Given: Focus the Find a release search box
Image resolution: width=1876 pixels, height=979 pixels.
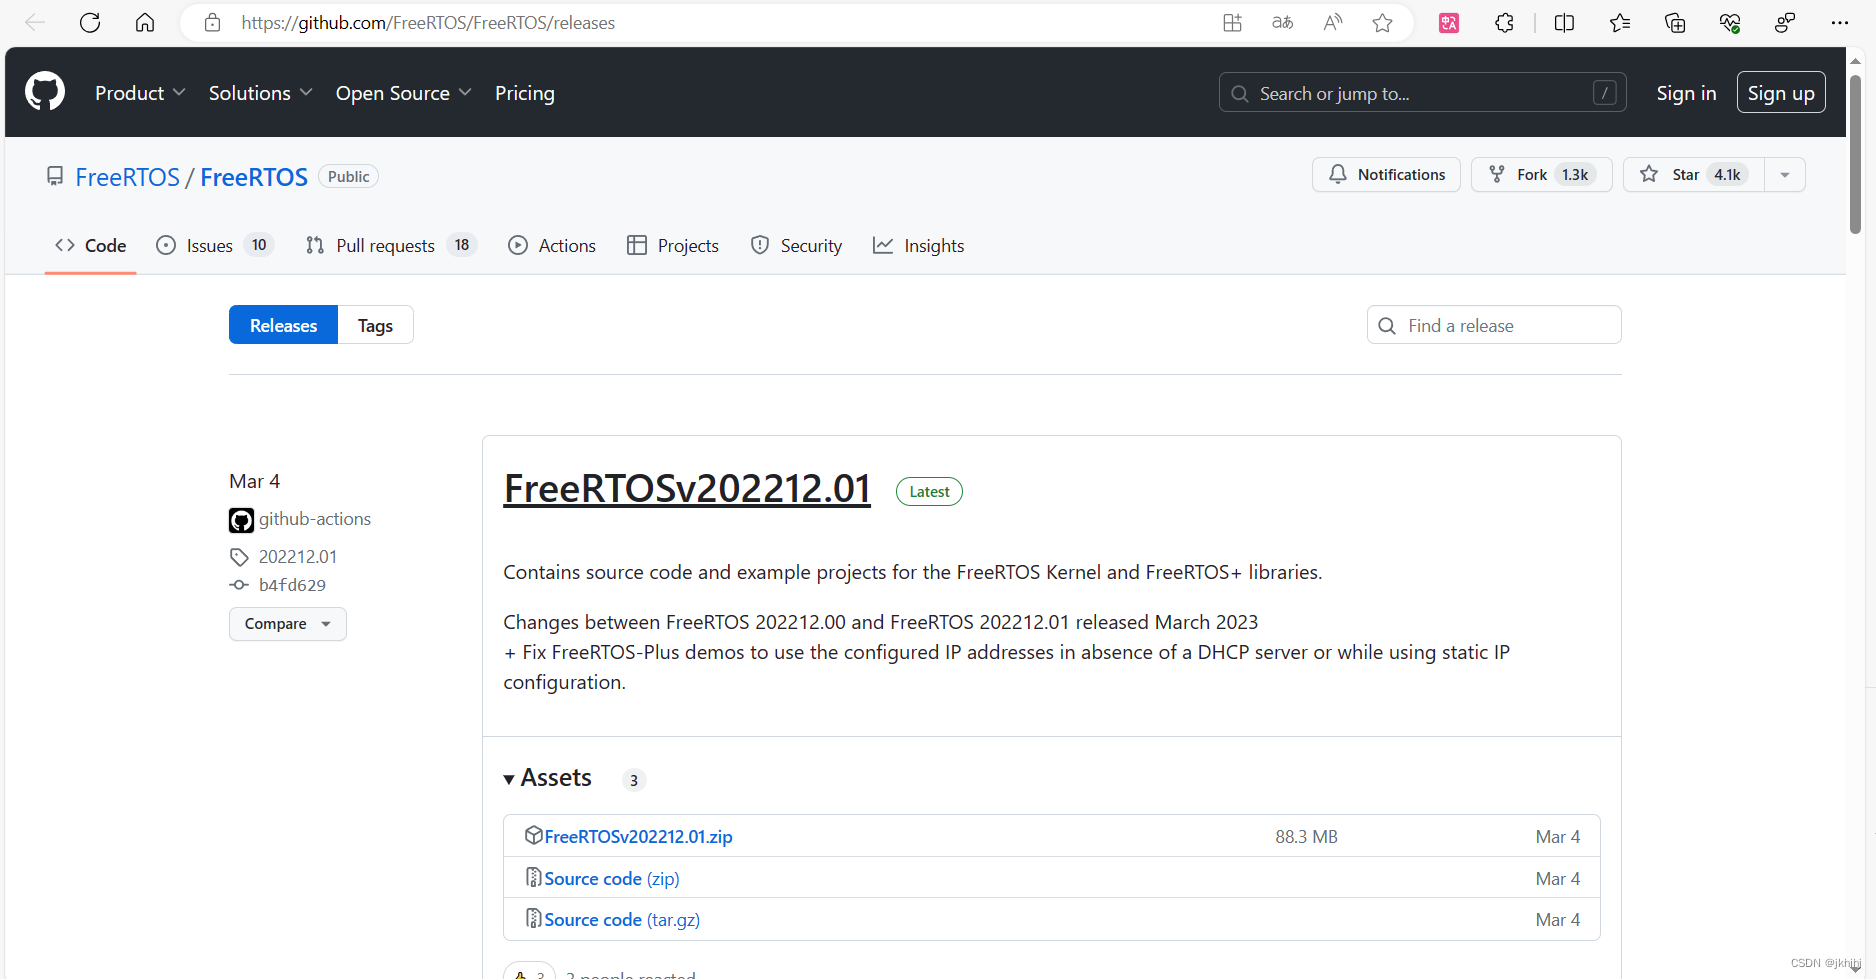Looking at the screenshot, I should click(1494, 325).
